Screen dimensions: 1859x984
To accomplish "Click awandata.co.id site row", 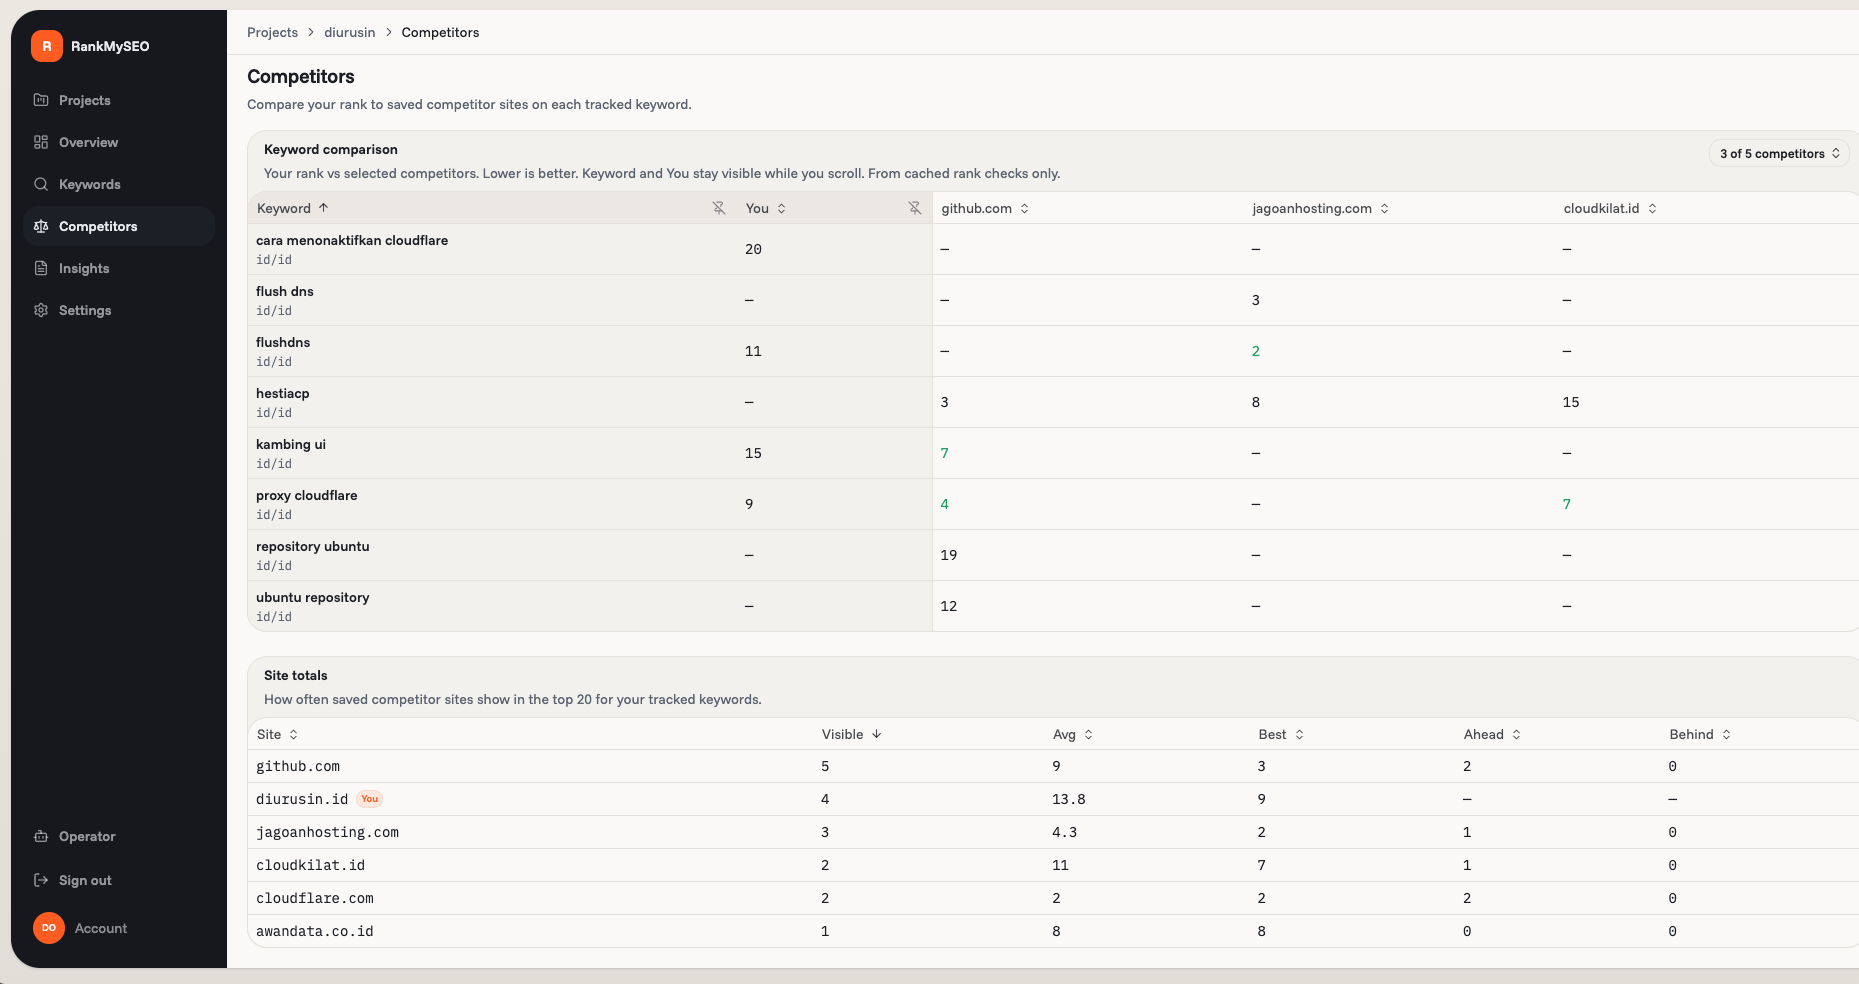I will click(x=1052, y=931).
